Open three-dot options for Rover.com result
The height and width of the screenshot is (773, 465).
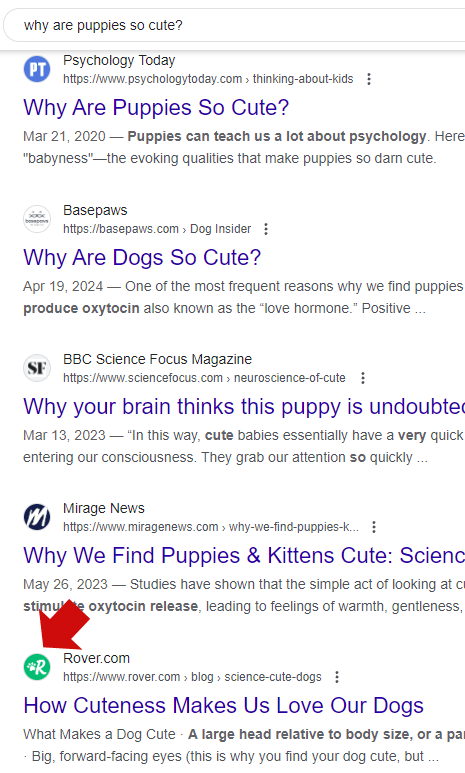click(x=337, y=677)
